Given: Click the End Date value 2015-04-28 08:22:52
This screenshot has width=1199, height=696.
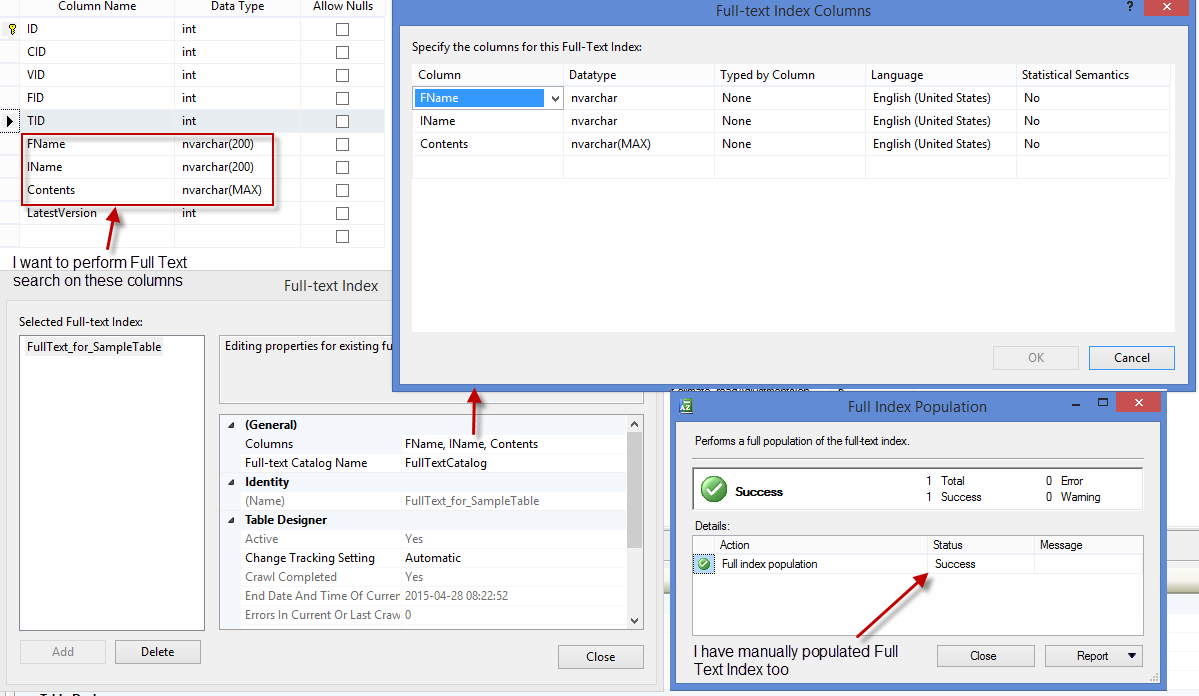Looking at the screenshot, I should pos(457,596).
